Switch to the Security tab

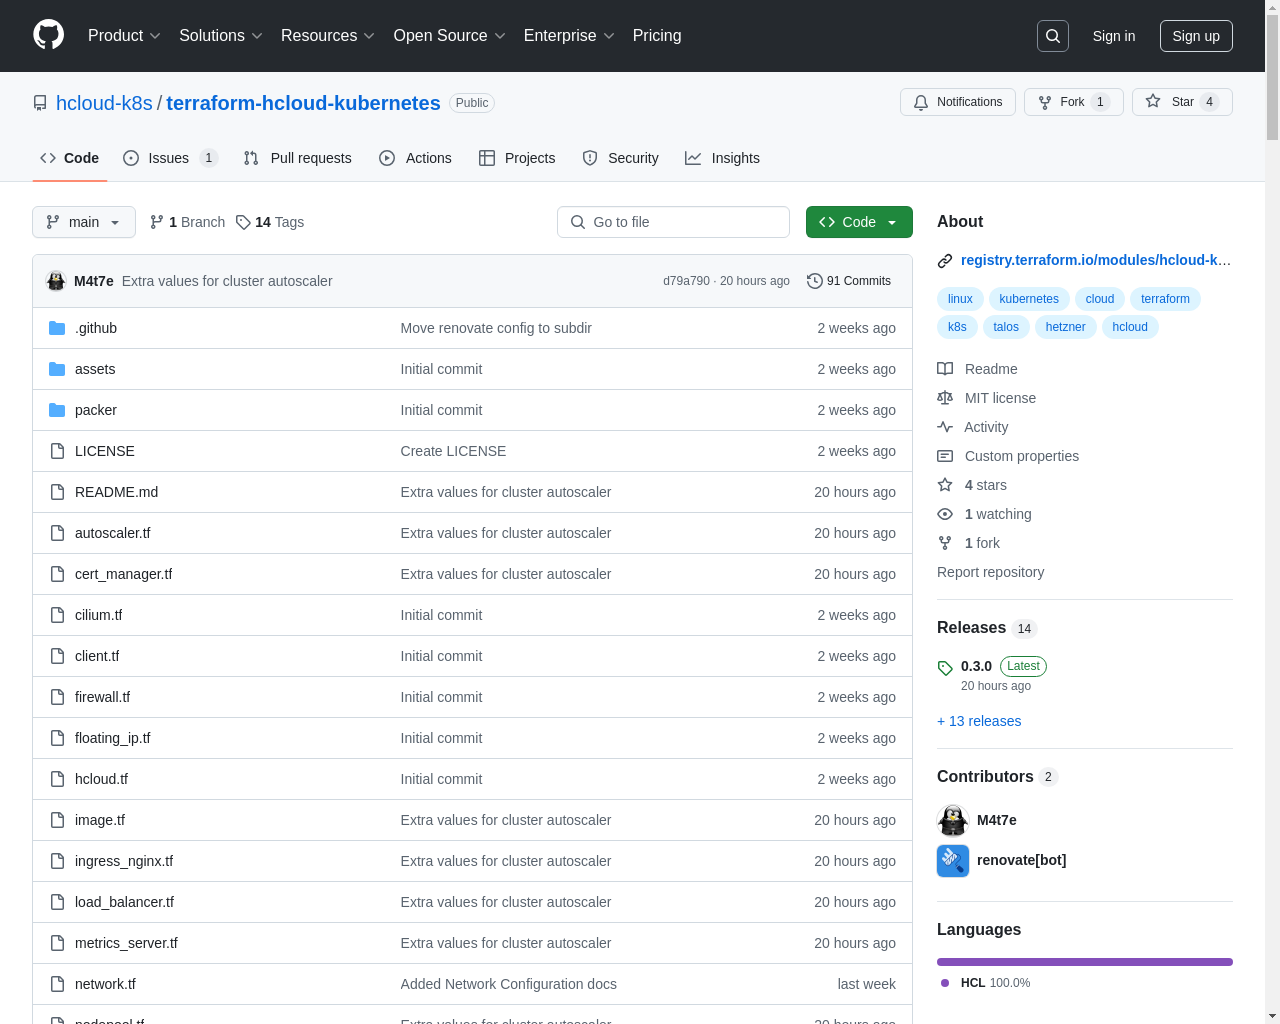(621, 158)
